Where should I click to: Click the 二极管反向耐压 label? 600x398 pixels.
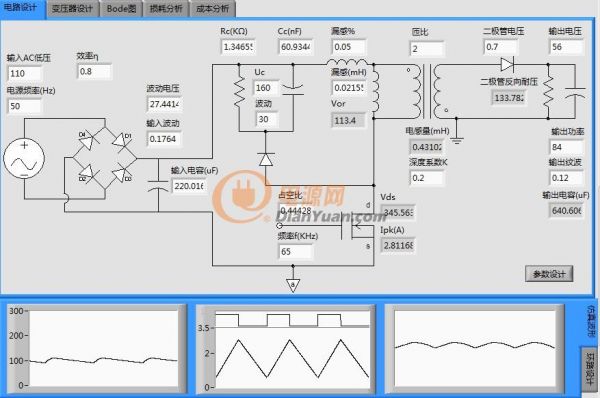click(509, 82)
